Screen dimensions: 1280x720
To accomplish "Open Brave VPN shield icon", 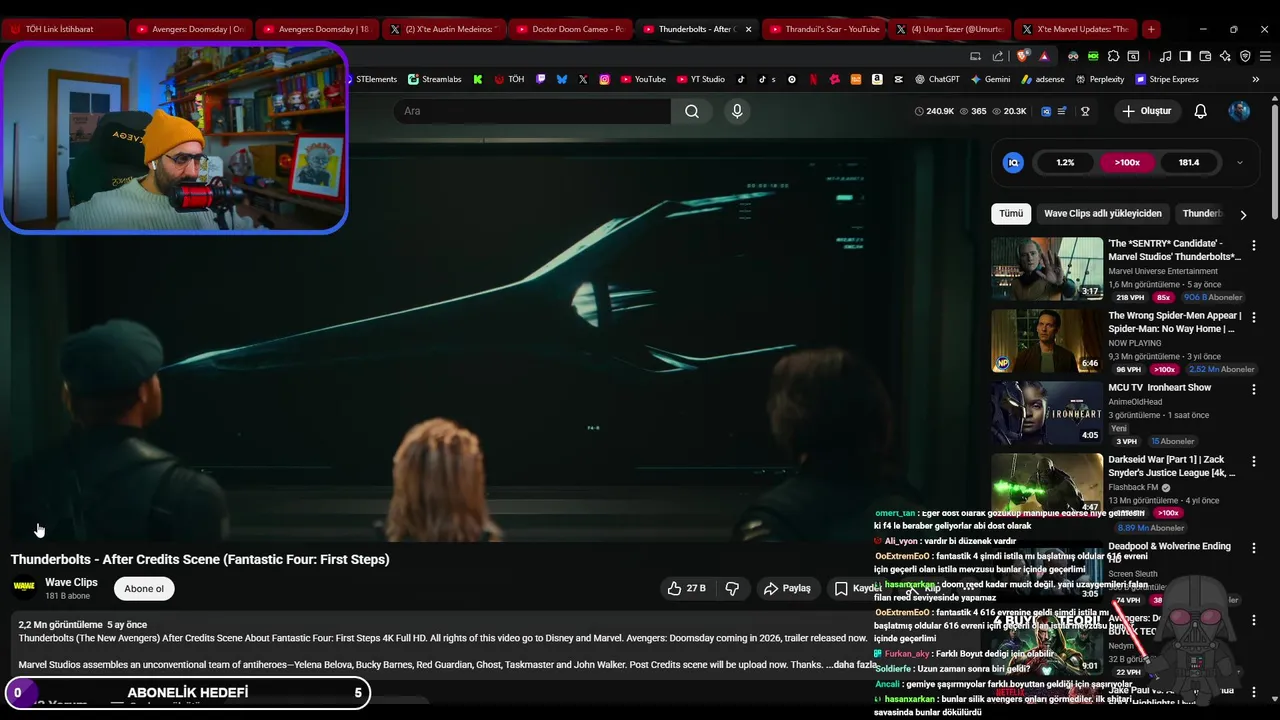I will tap(1245, 56).
